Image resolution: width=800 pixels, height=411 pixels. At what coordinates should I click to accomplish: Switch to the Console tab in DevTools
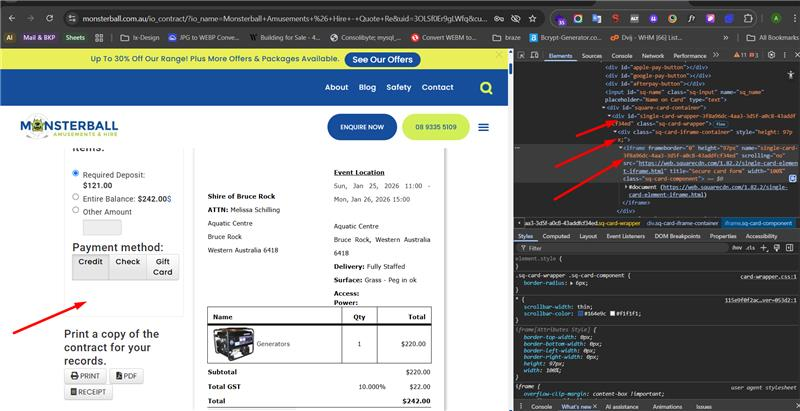click(622, 55)
